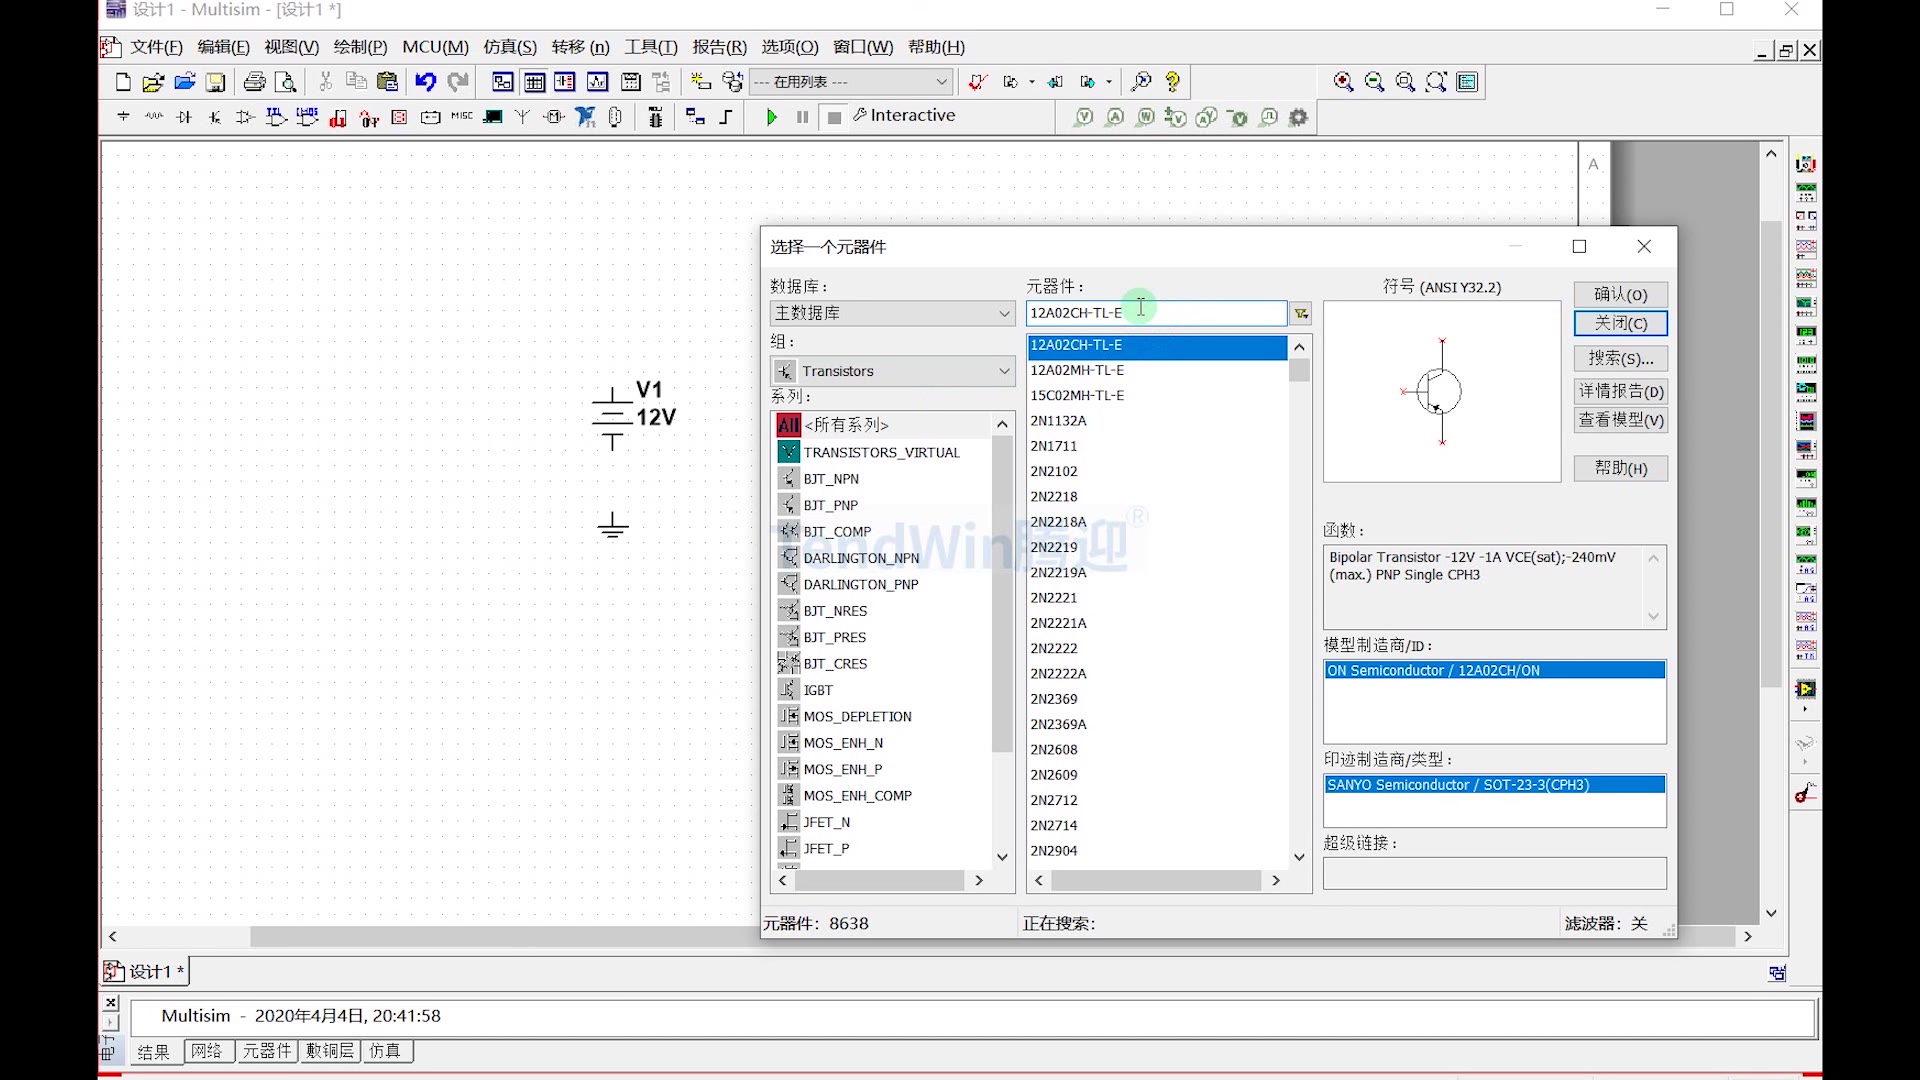
Task: Open Interactive analysis settings
Action: pyautogui.click(x=905, y=116)
